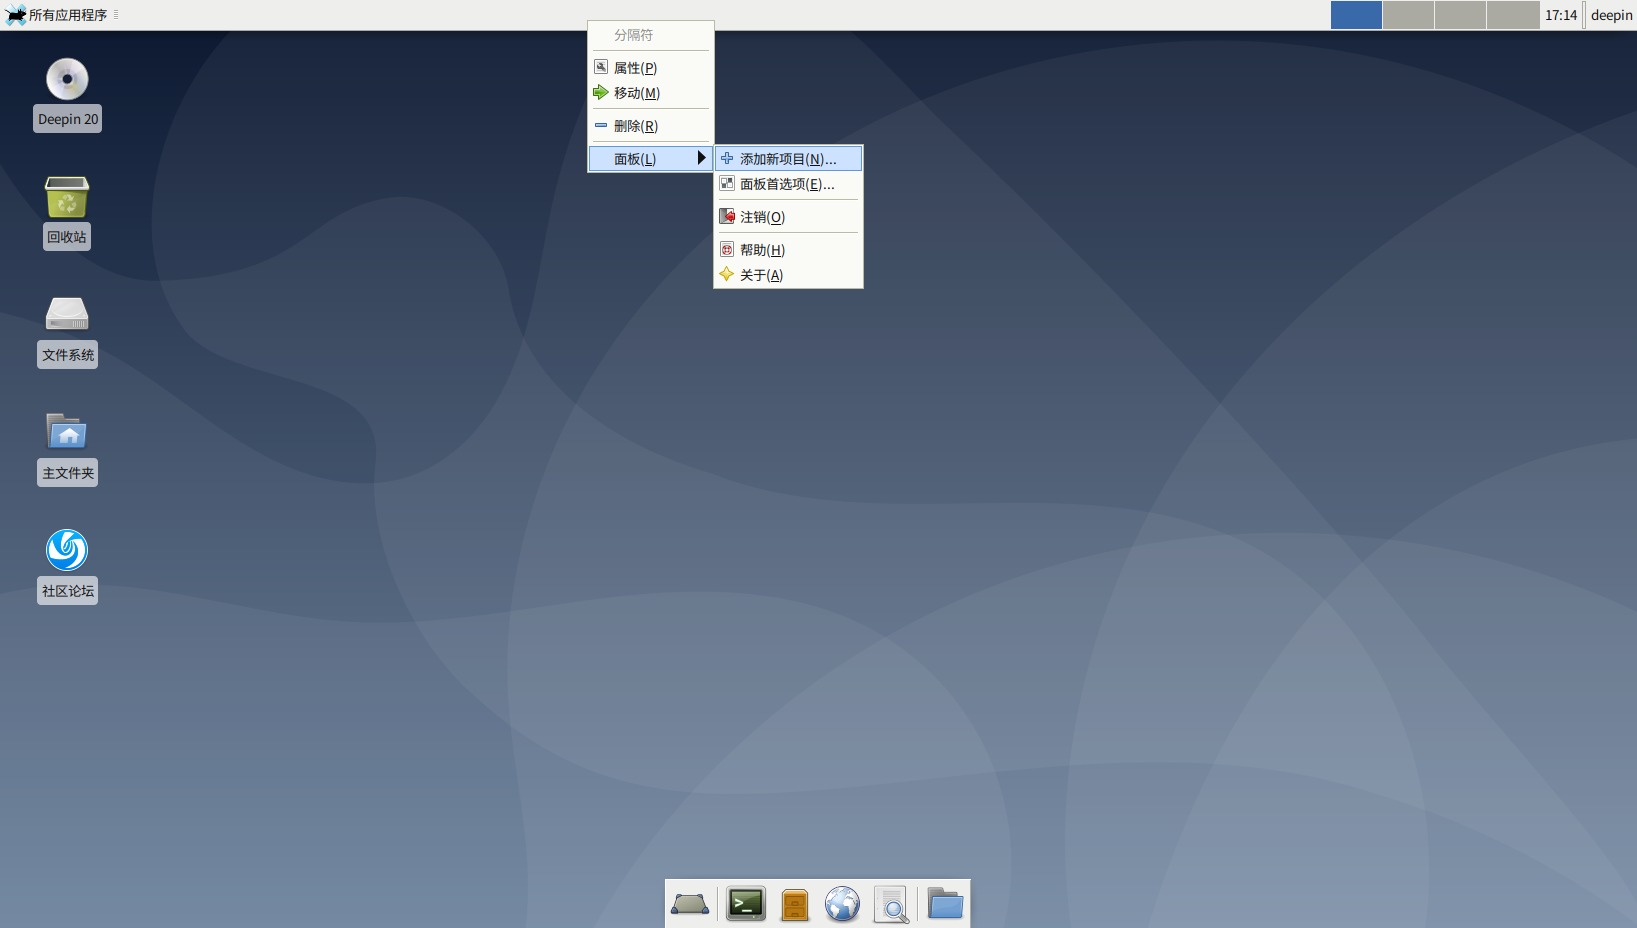This screenshot has width=1637, height=928.
Task: Open the blue folder icon in the dock
Action: coord(945,904)
